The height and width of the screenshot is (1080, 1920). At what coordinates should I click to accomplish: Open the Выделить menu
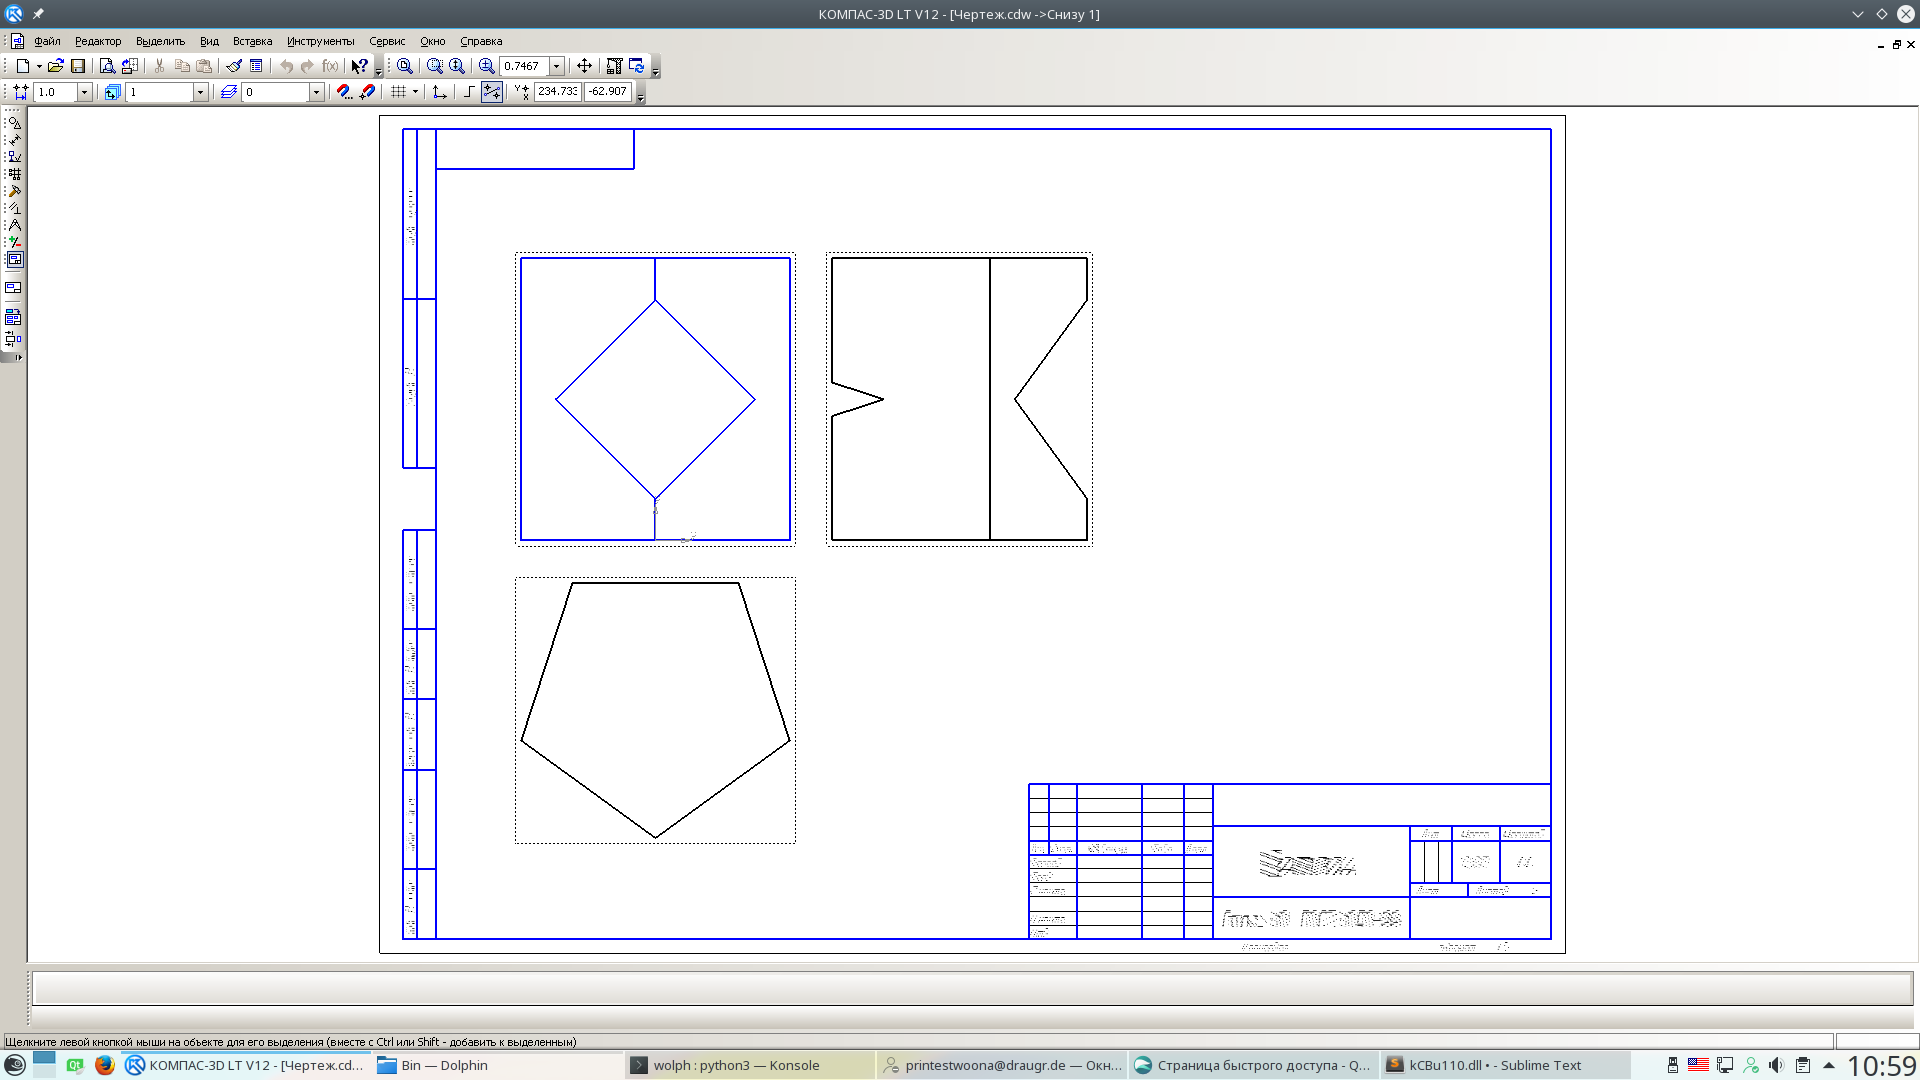(x=160, y=41)
